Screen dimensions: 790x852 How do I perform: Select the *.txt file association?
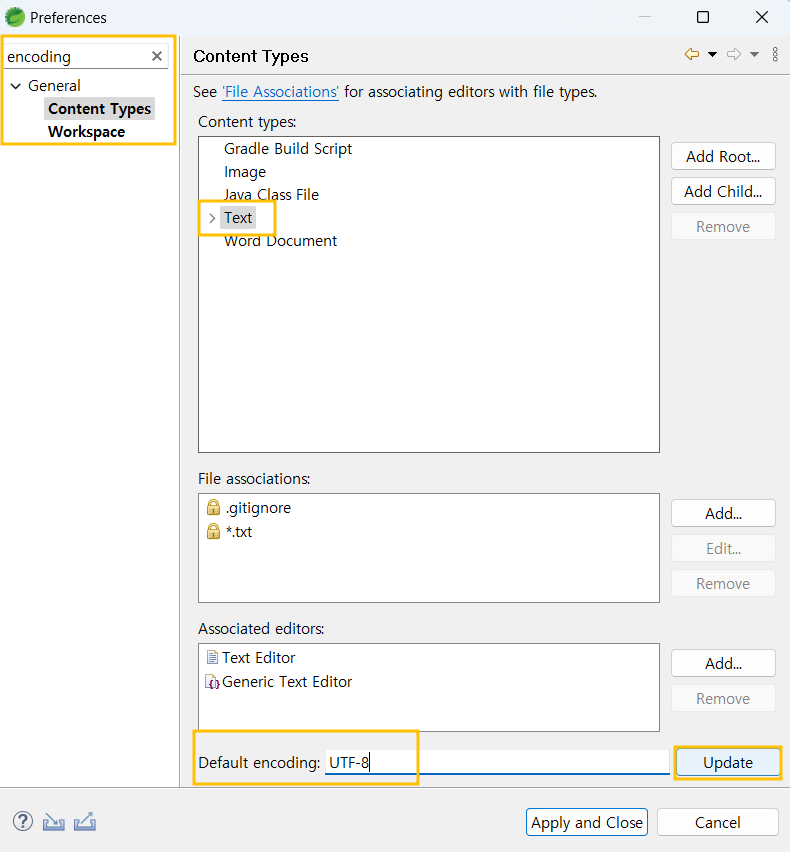point(239,531)
